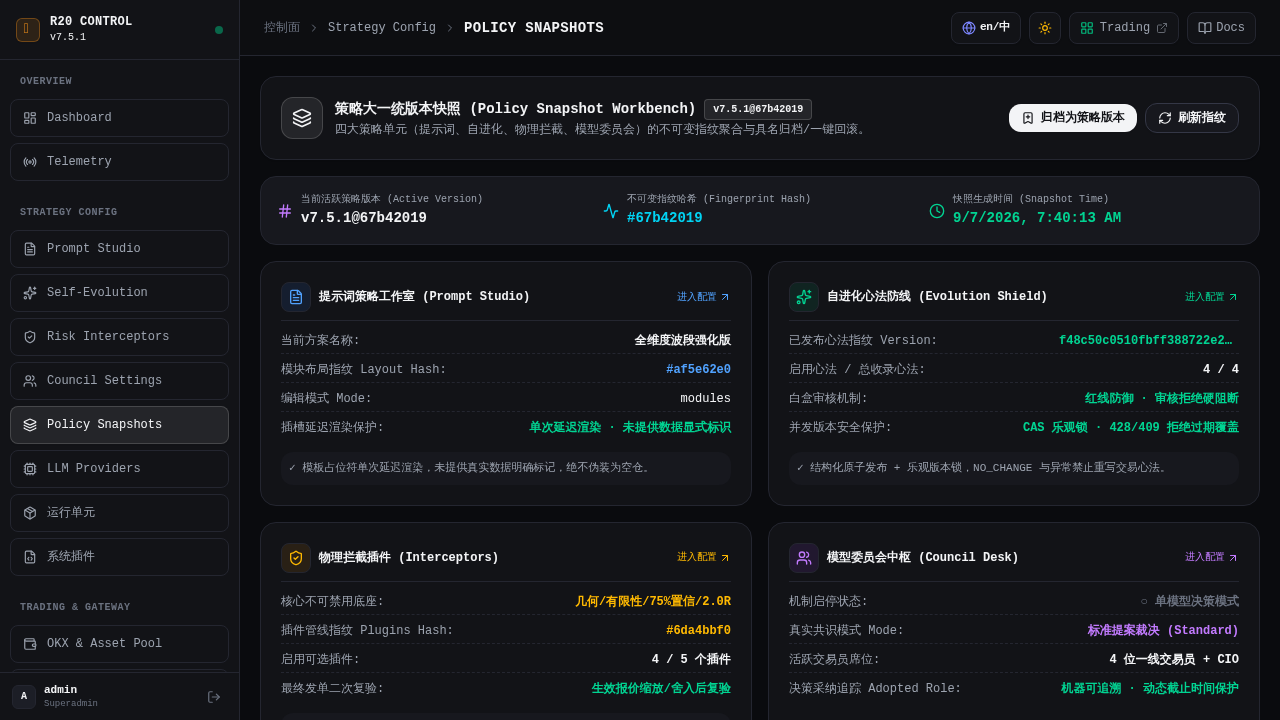Select Council Settings in sidebar
This screenshot has height=720, width=1280.
119,381
